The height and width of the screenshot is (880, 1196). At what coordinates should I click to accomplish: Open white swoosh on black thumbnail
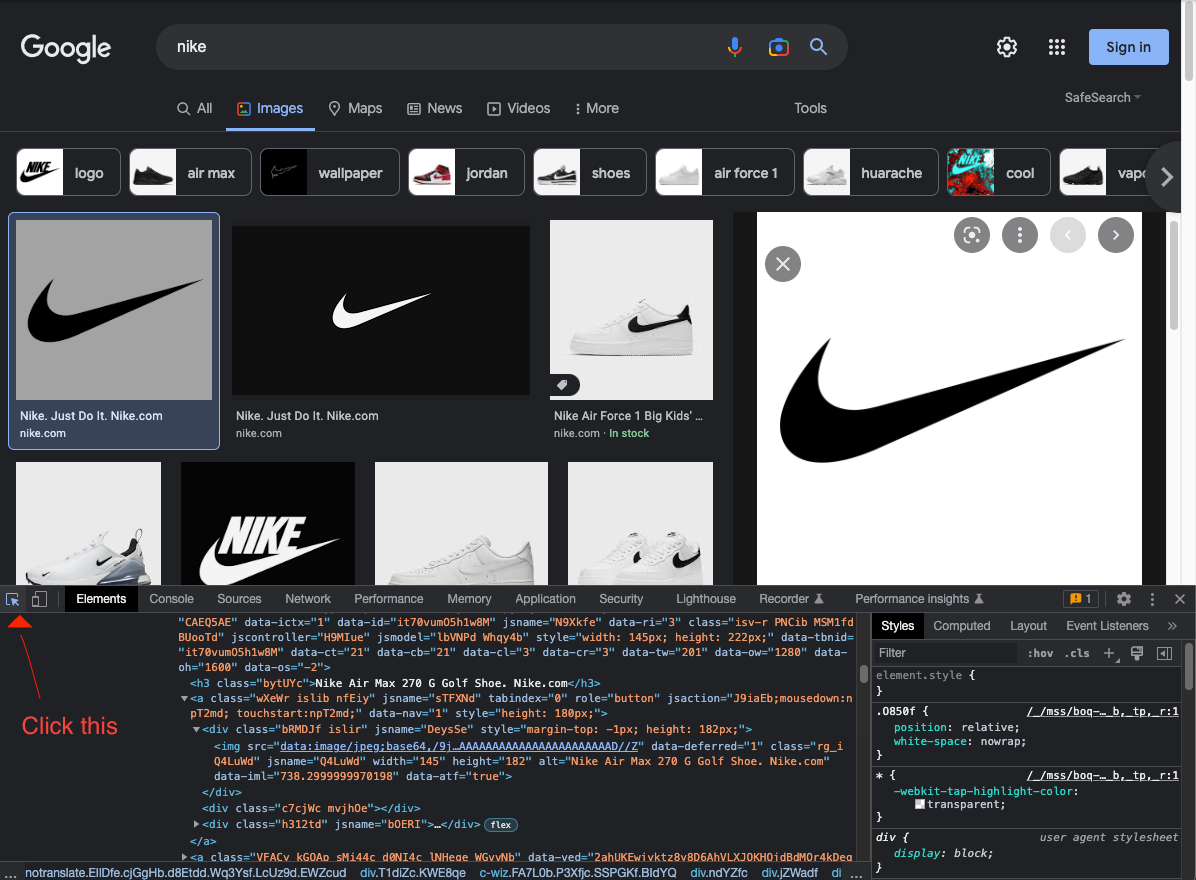tap(381, 310)
